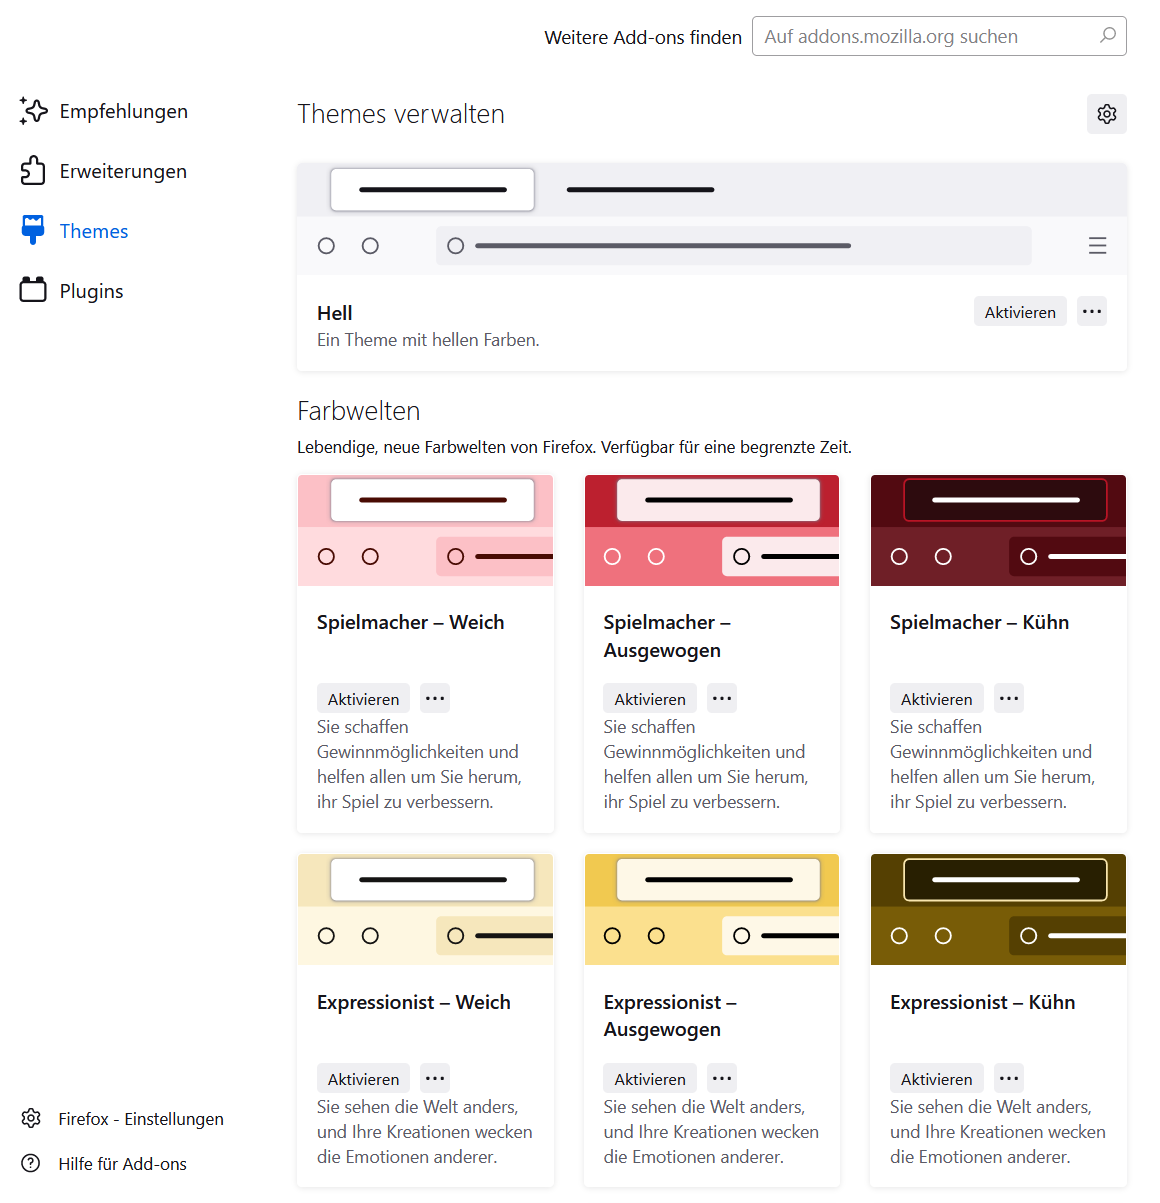Image resolution: width=1160 pixels, height=1203 pixels.
Task: Click the Firefox Einstellungen gear icon
Action: coord(31,1118)
